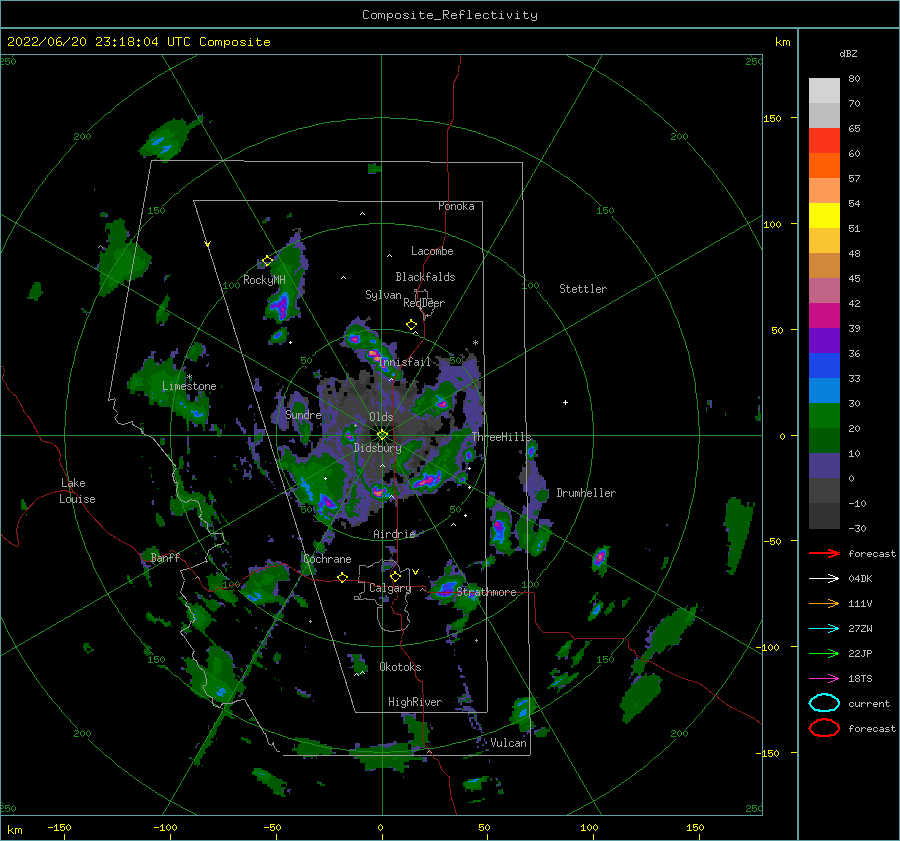900x841 pixels.
Task: Select the Innisfail label
Action: click(404, 362)
